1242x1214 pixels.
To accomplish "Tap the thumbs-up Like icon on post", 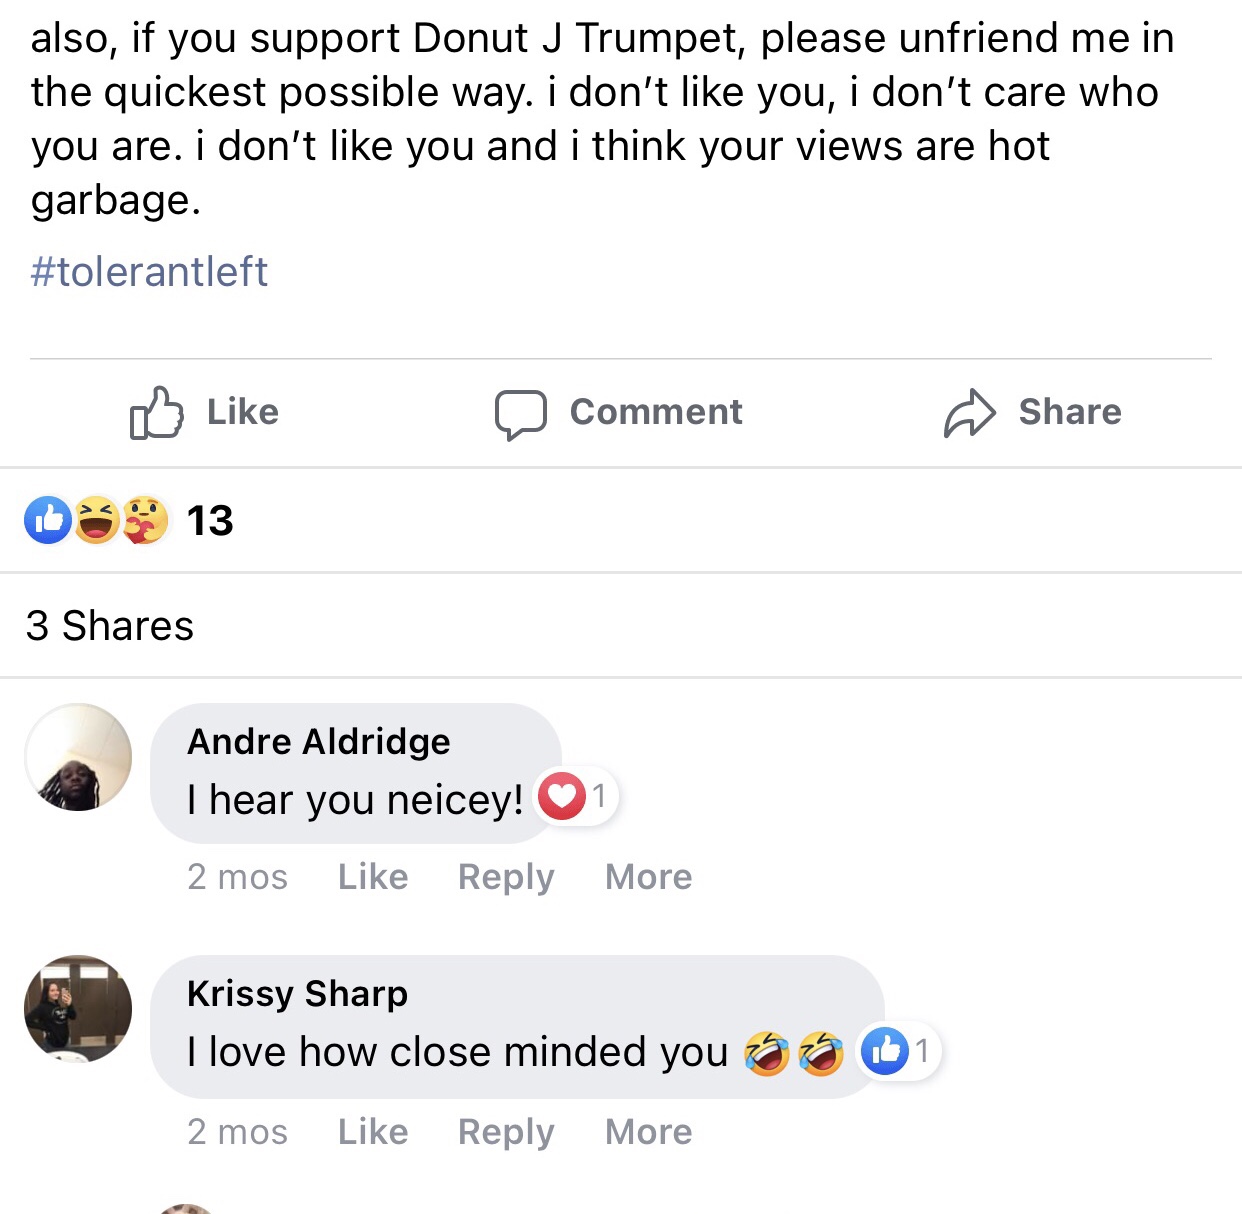I will click(157, 412).
